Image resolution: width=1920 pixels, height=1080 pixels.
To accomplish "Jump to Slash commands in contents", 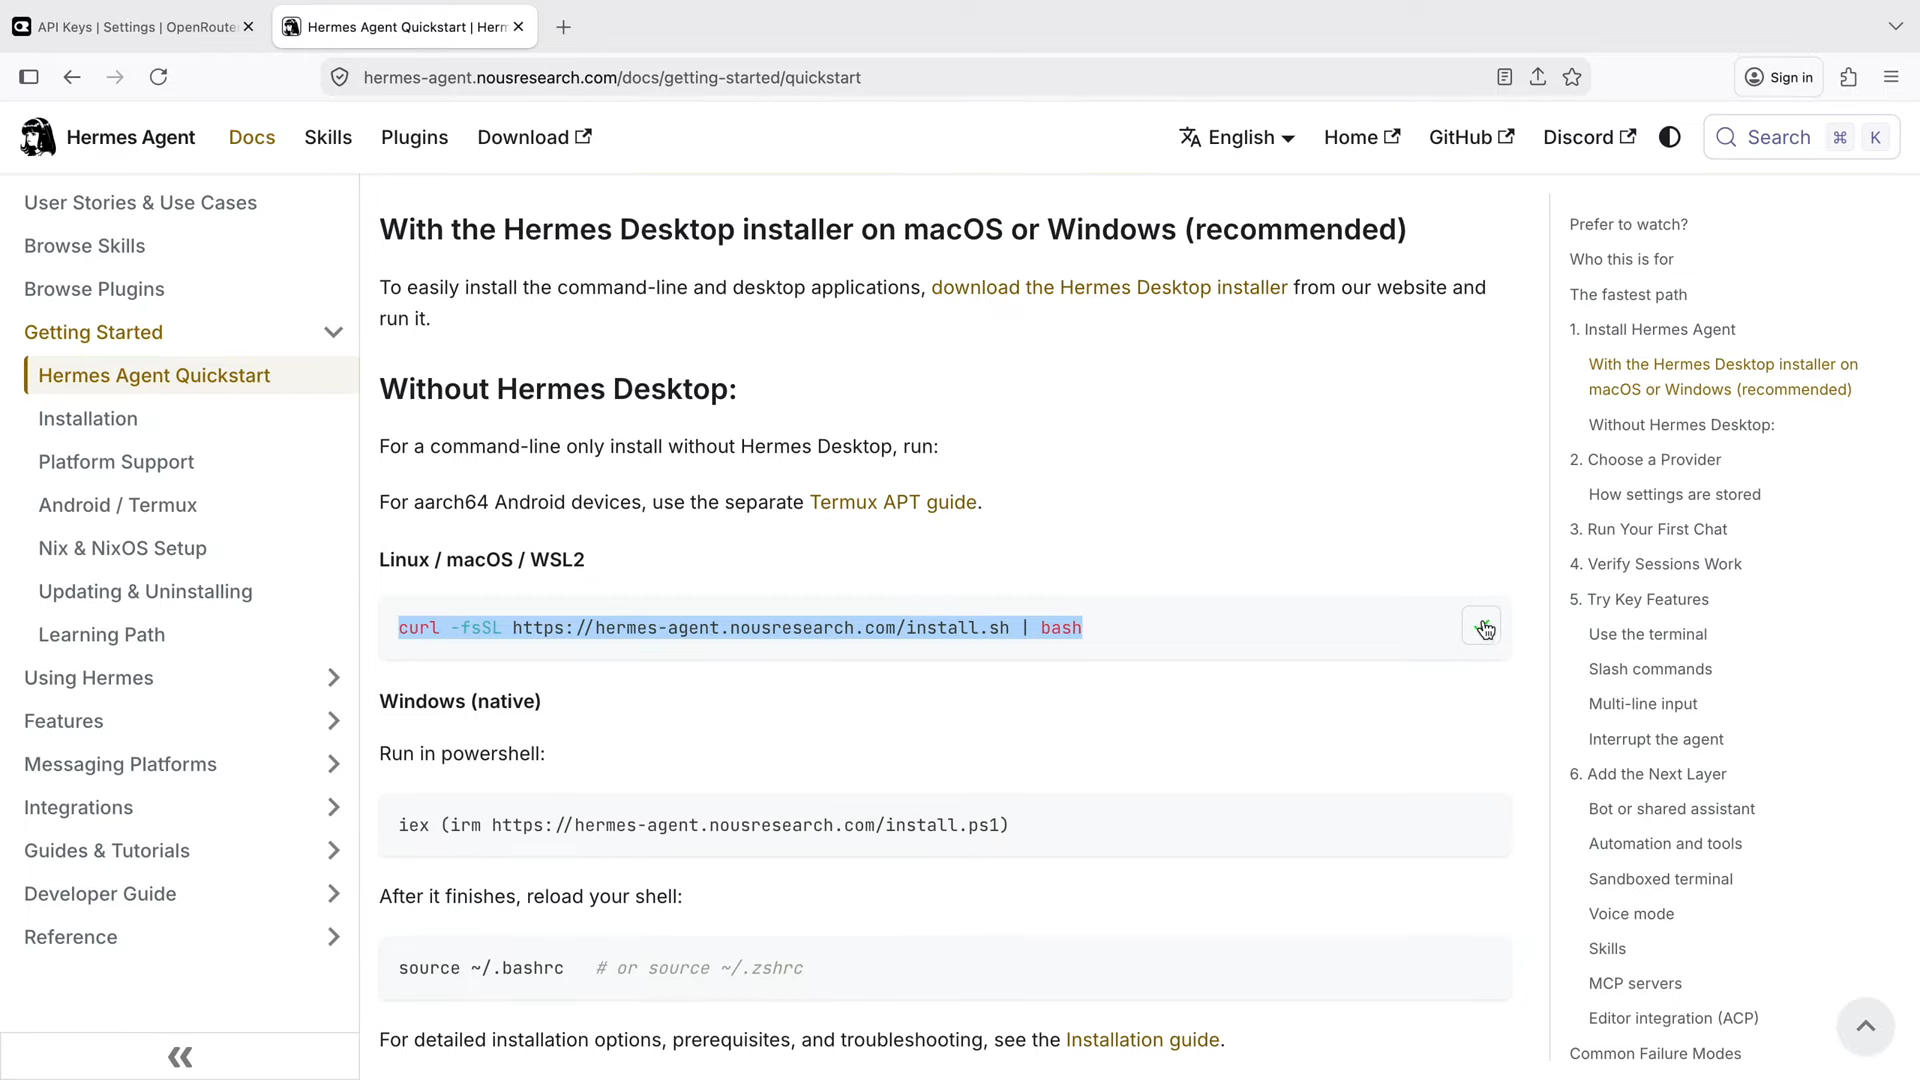I will point(1650,669).
